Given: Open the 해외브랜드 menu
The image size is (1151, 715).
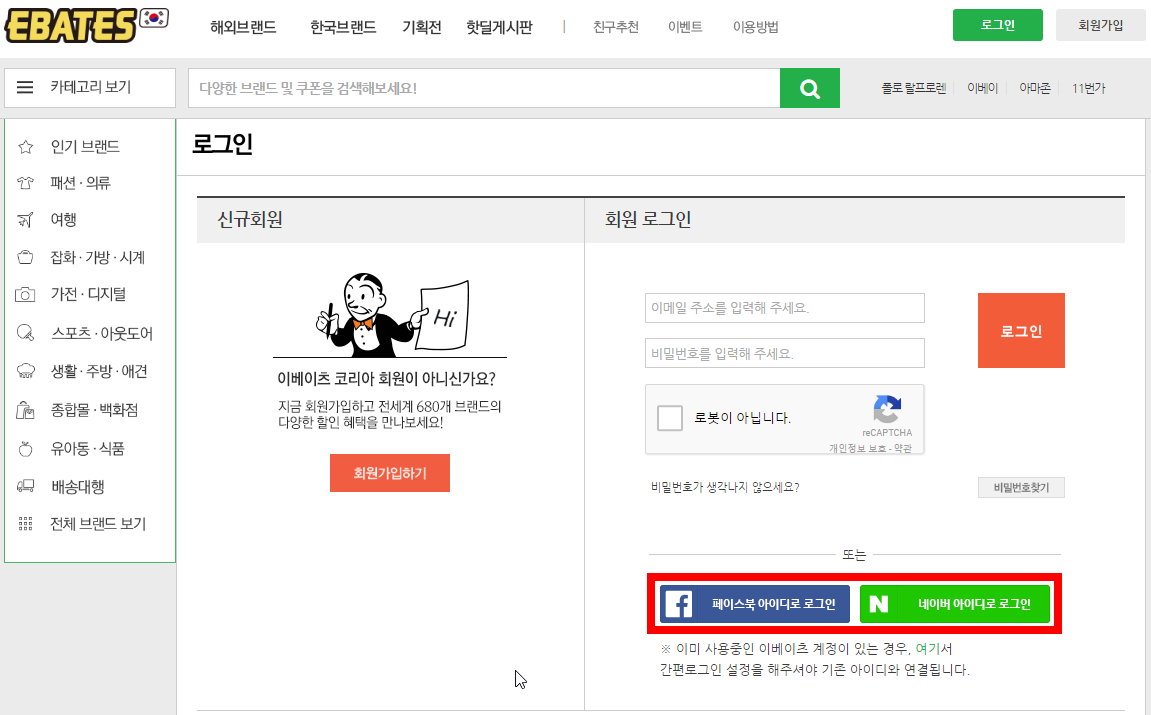Looking at the screenshot, I should (243, 27).
